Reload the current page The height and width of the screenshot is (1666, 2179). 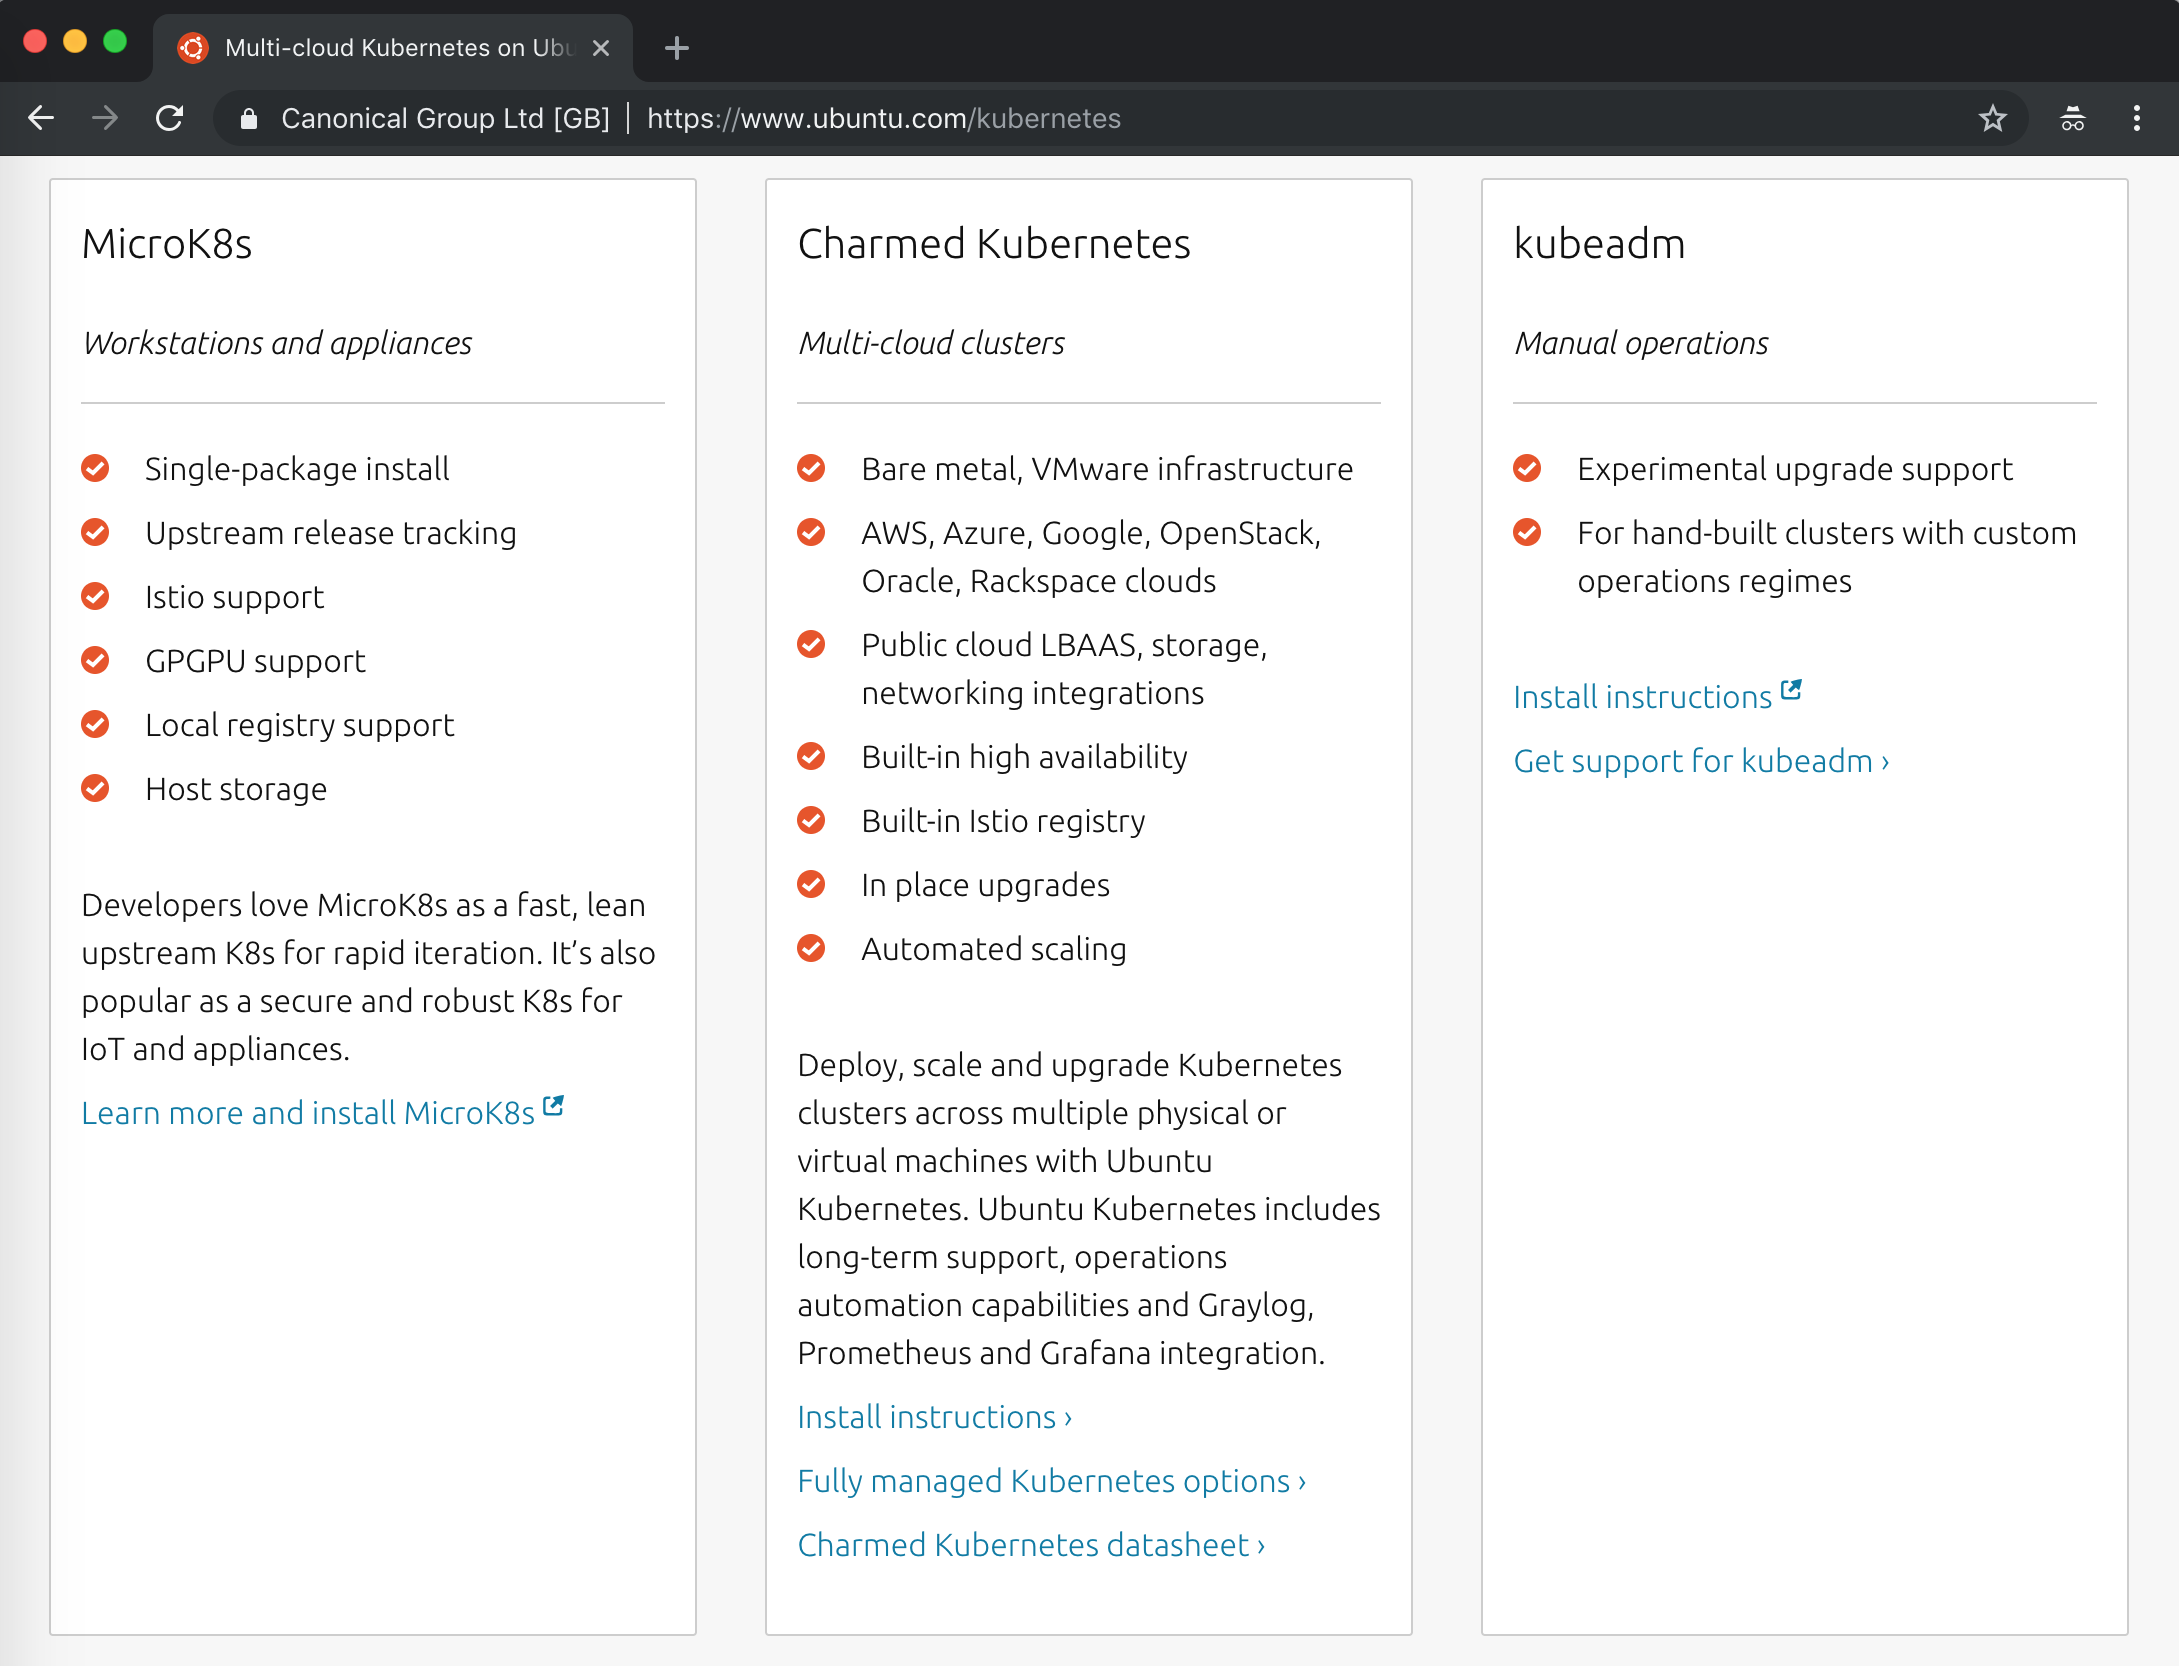[170, 118]
